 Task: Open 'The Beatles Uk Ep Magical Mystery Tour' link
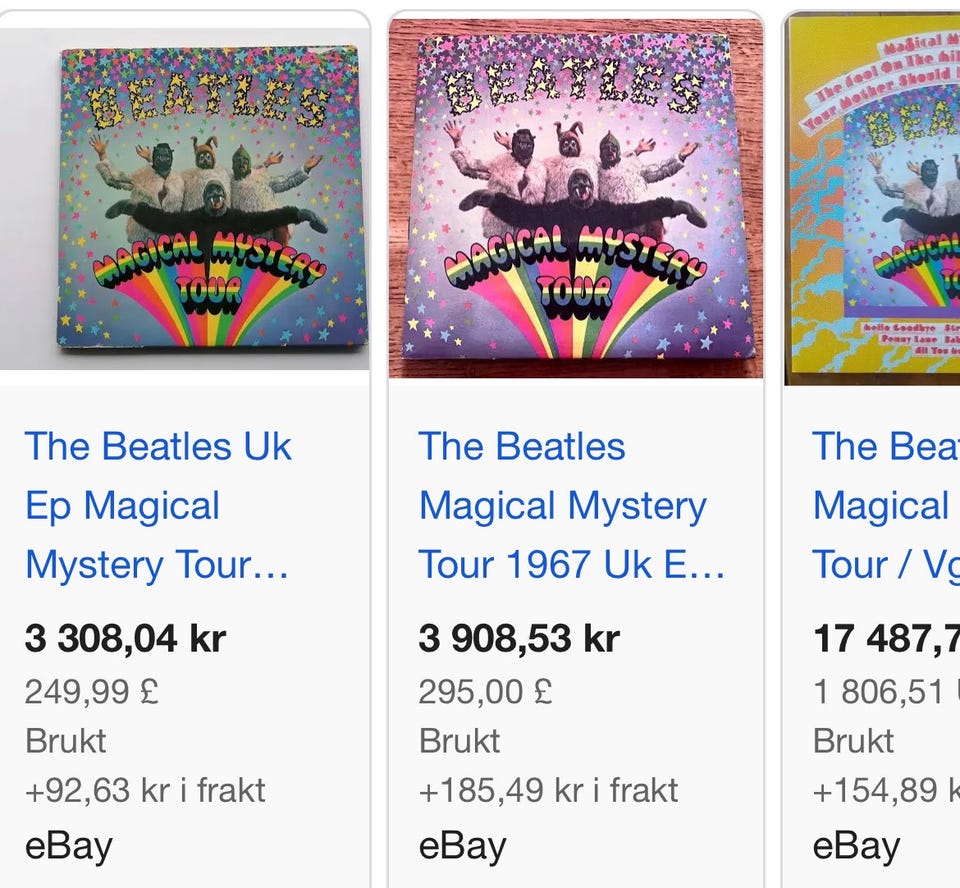click(158, 505)
